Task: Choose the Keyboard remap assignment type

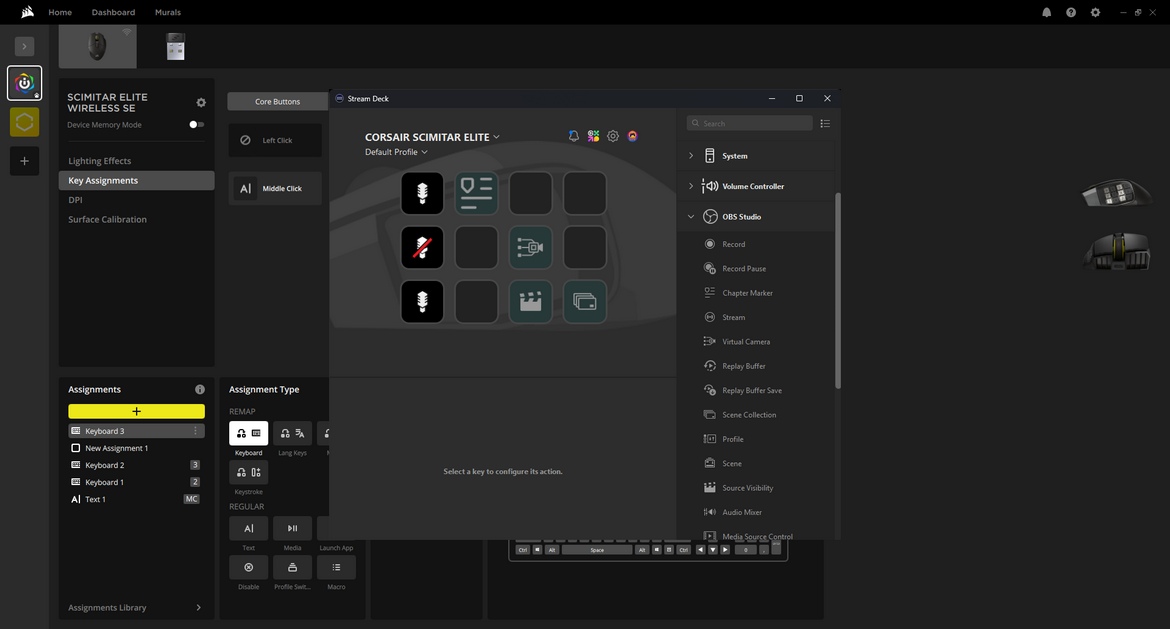Action: [248, 433]
